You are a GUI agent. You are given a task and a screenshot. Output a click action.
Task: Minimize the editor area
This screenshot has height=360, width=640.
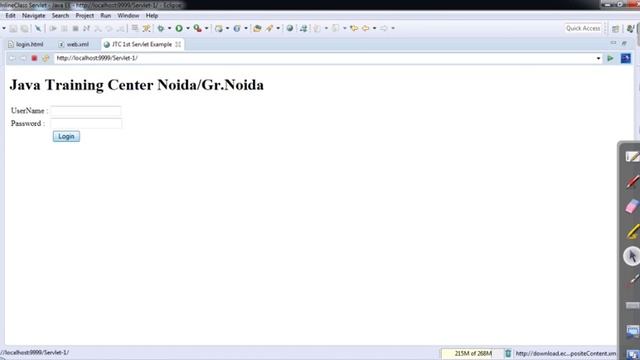613,43
